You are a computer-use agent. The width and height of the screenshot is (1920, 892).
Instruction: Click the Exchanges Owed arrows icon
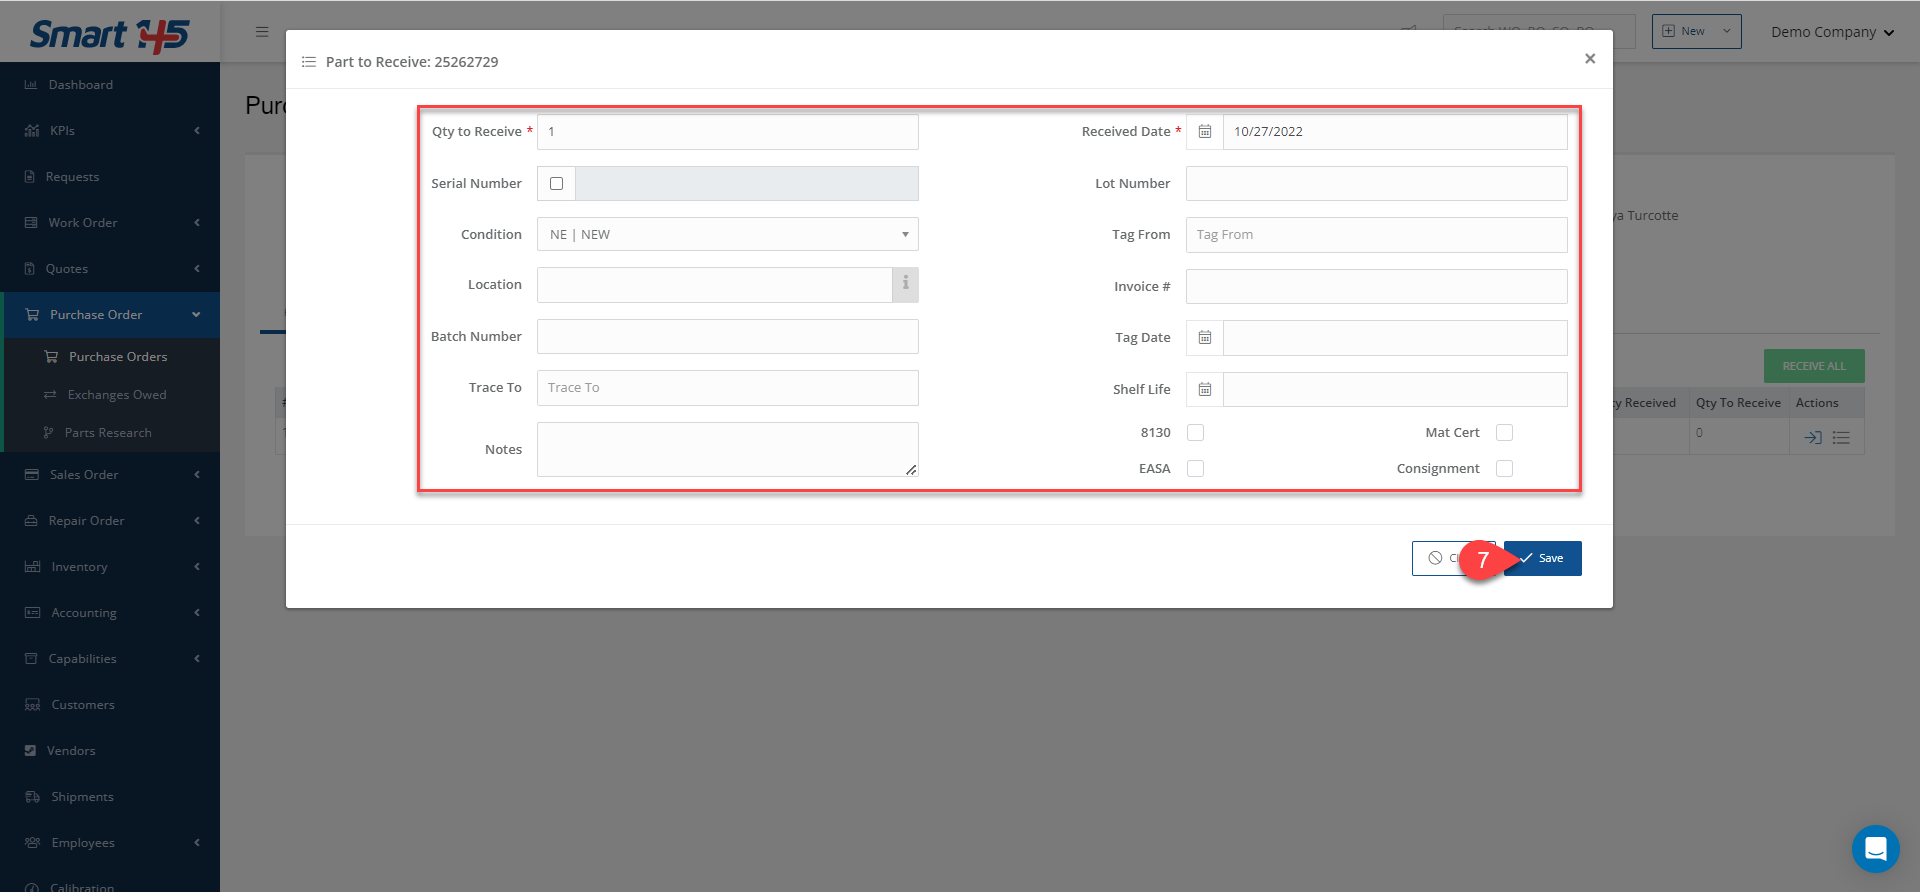coord(50,395)
